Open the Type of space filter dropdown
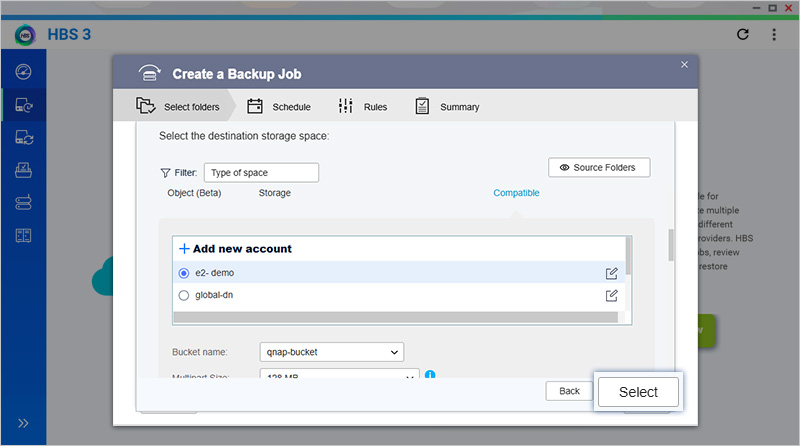The height and width of the screenshot is (446, 800). click(261, 172)
